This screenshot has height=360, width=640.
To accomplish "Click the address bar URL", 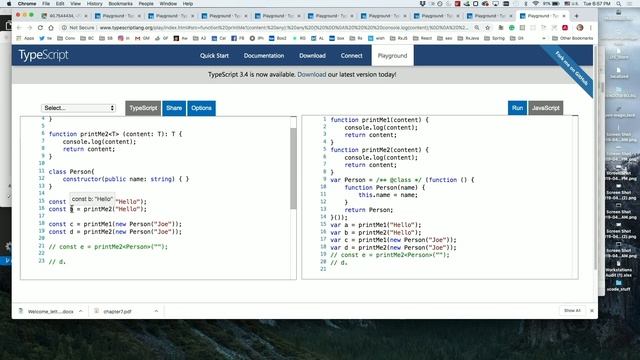I will [x=284, y=28].
